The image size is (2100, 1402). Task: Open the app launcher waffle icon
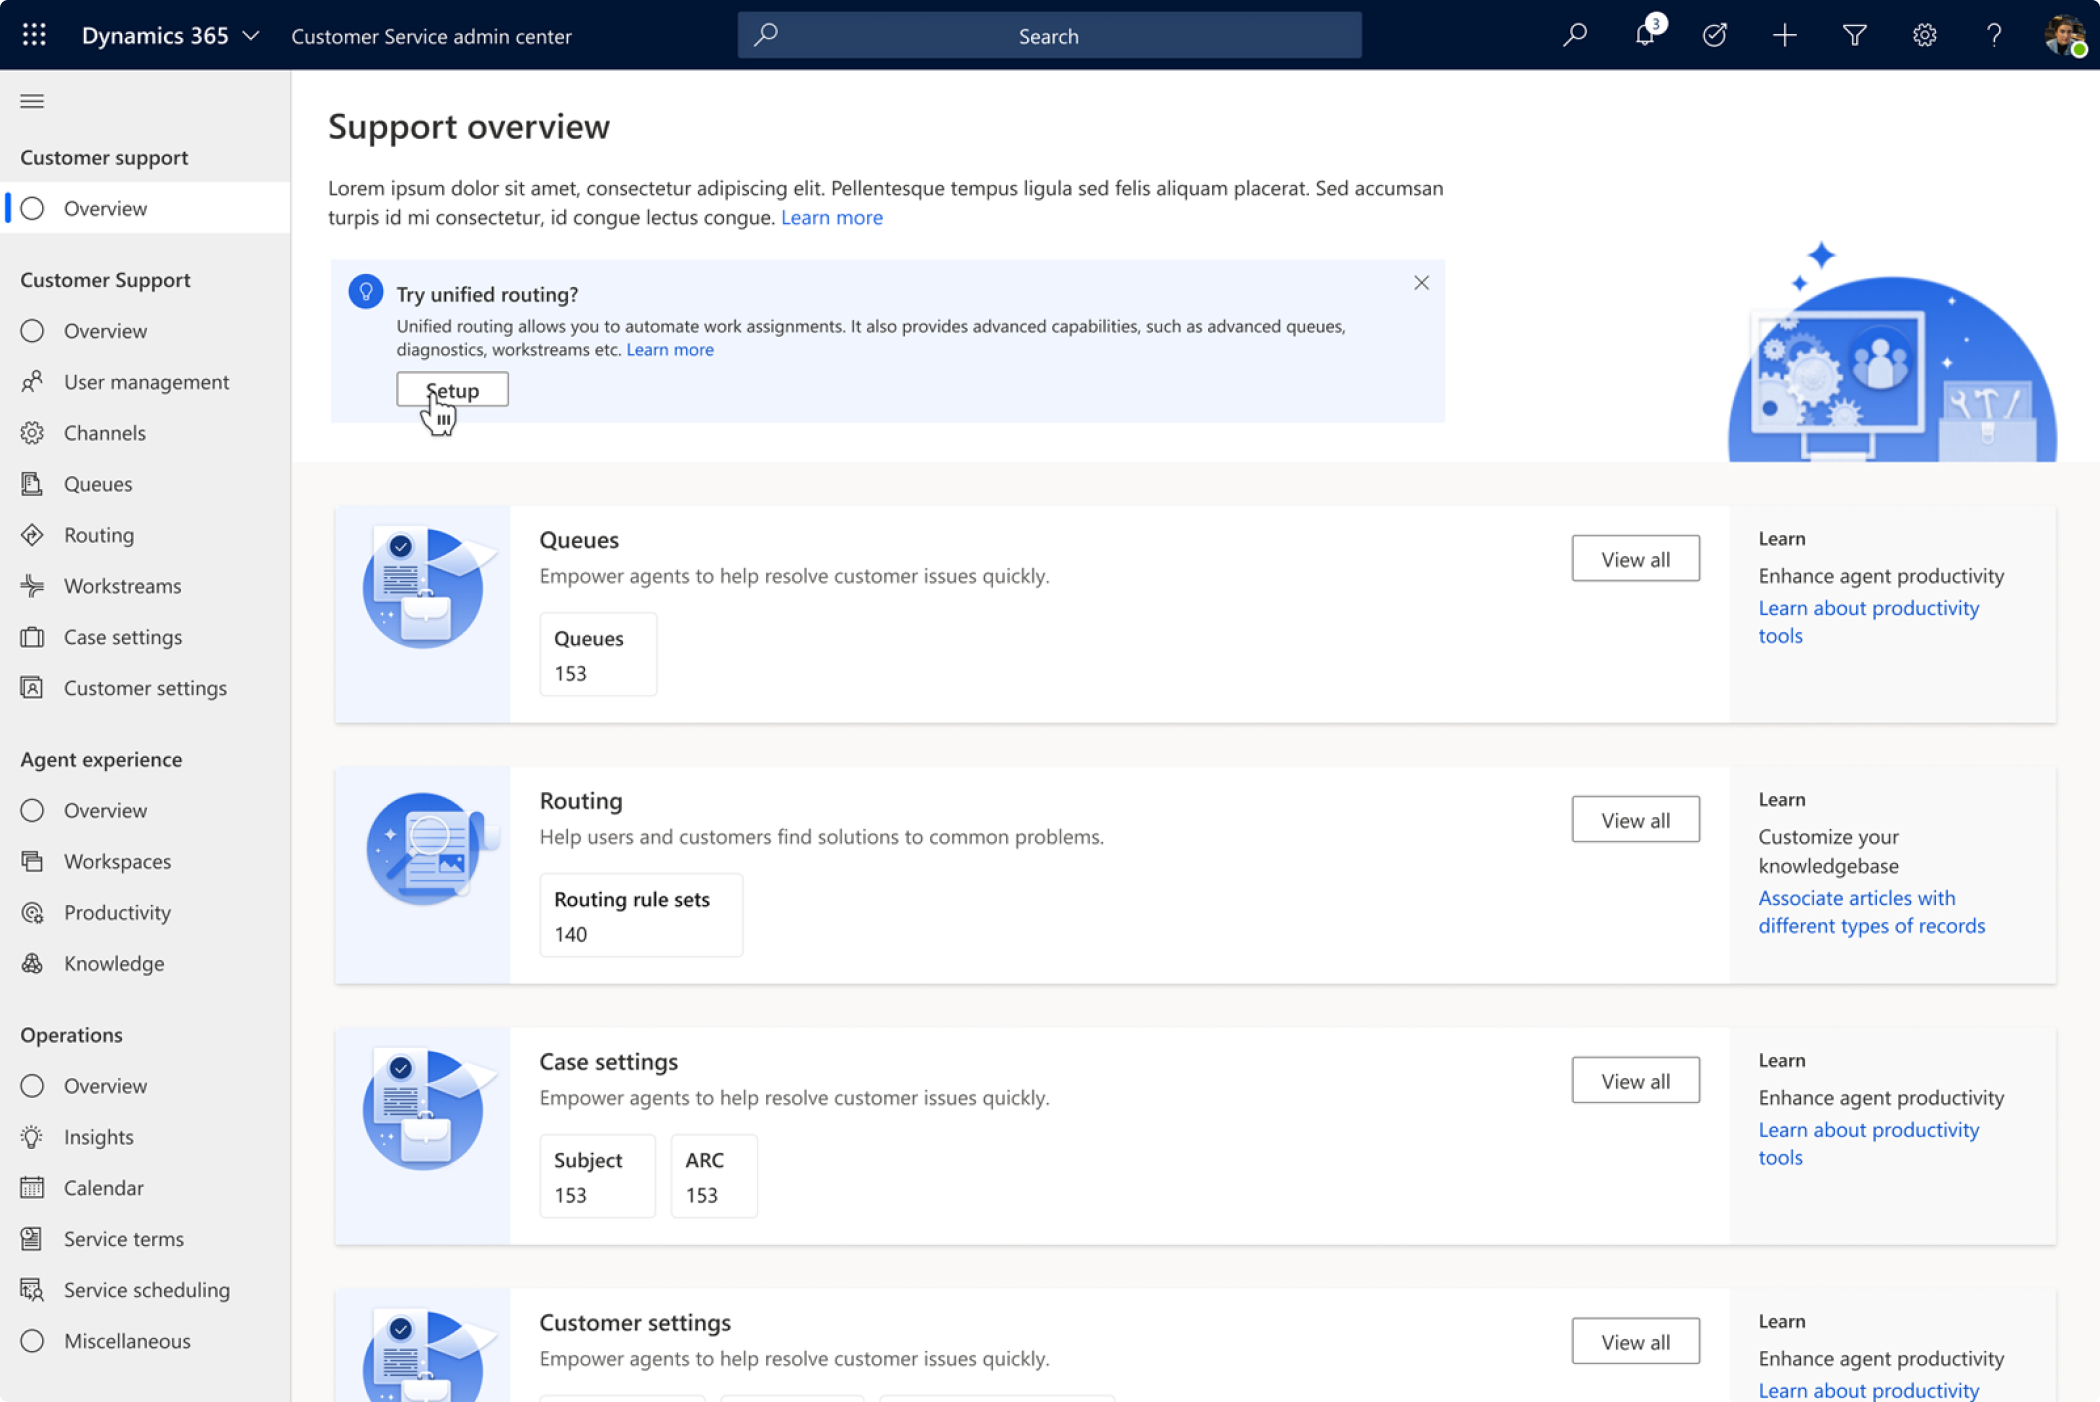34,35
